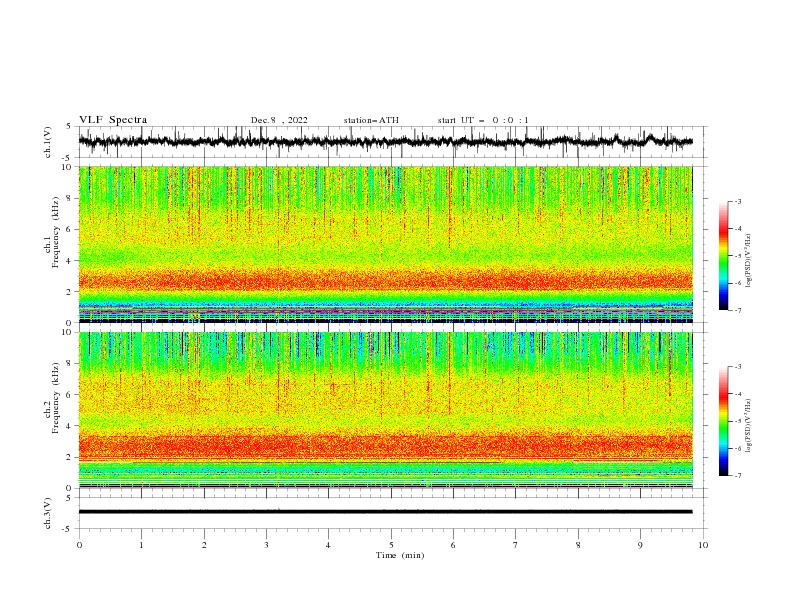The height and width of the screenshot is (612, 792).
Task: Click time axis tick label "3"
Action: click(266, 545)
